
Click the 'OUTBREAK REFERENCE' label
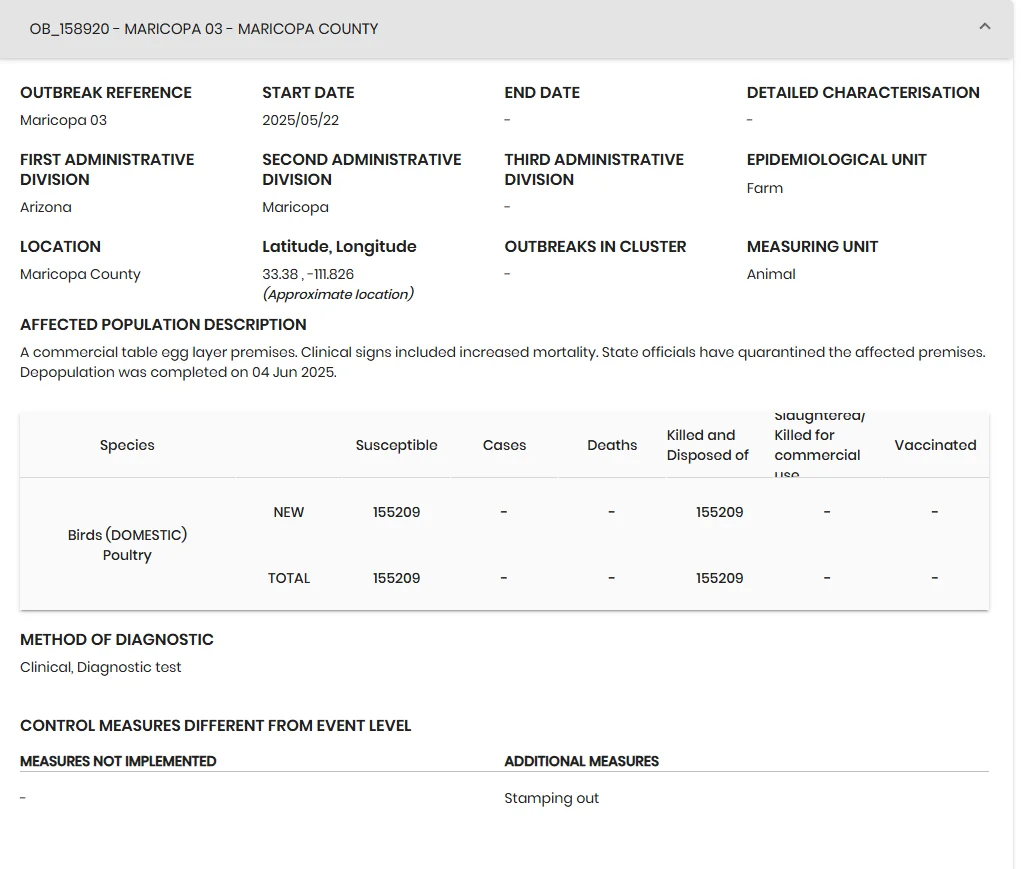[105, 93]
